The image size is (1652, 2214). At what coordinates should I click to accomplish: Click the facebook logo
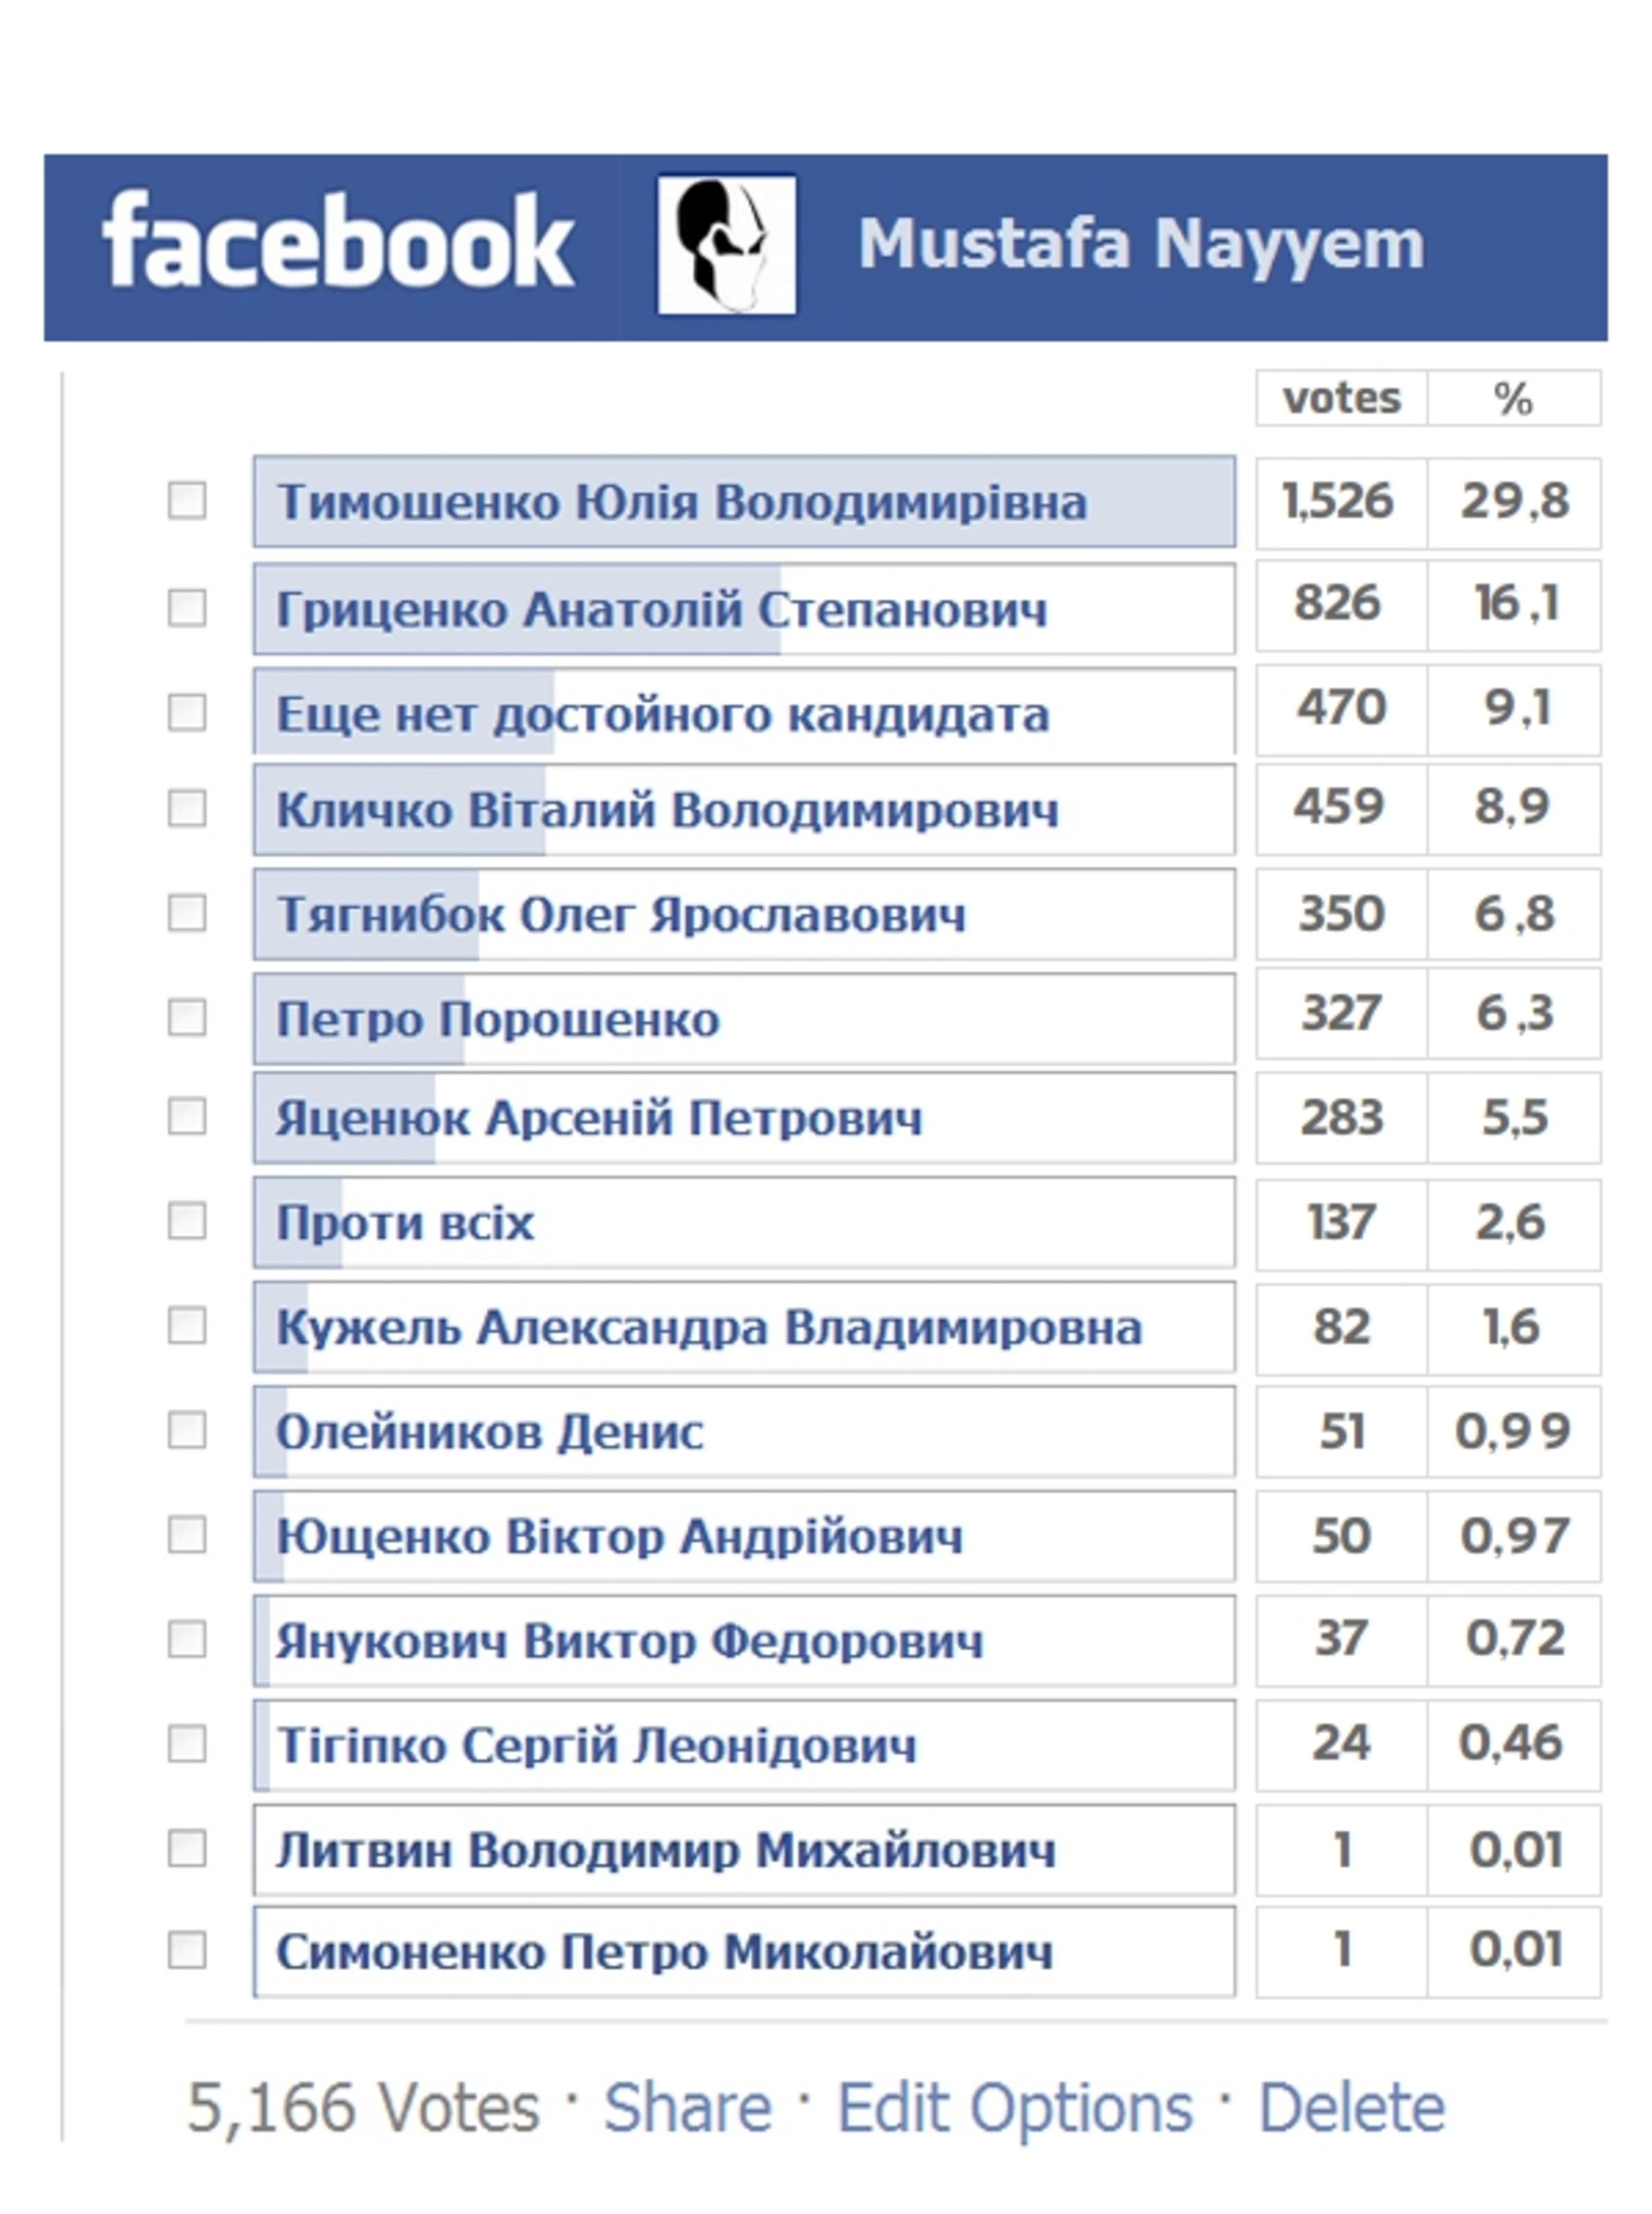337,241
